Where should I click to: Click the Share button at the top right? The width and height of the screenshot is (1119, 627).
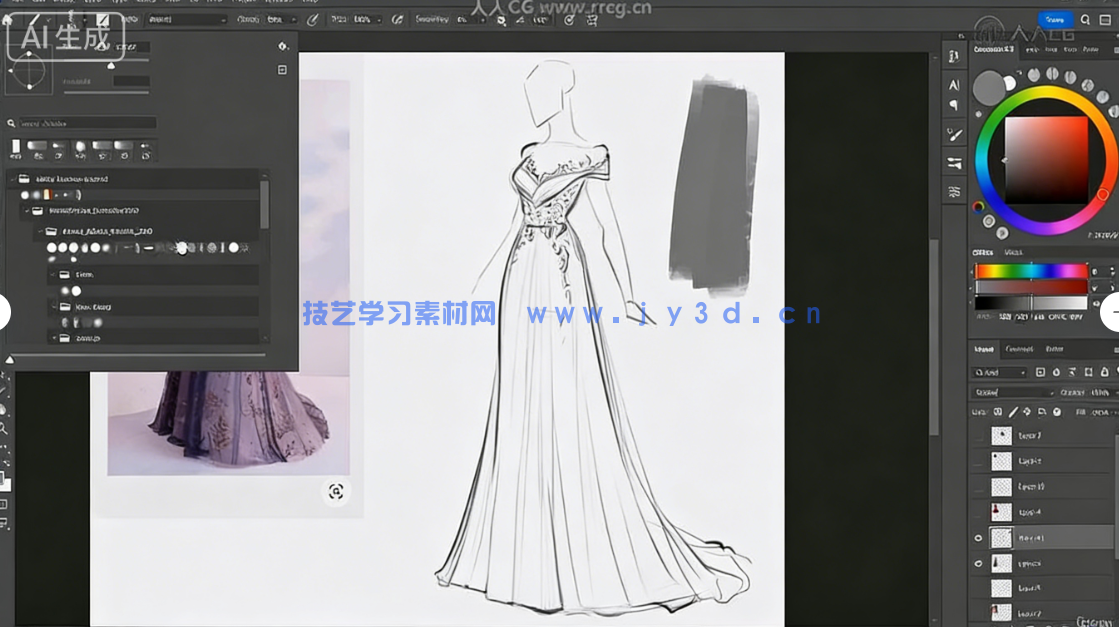pyautogui.click(x=1057, y=19)
